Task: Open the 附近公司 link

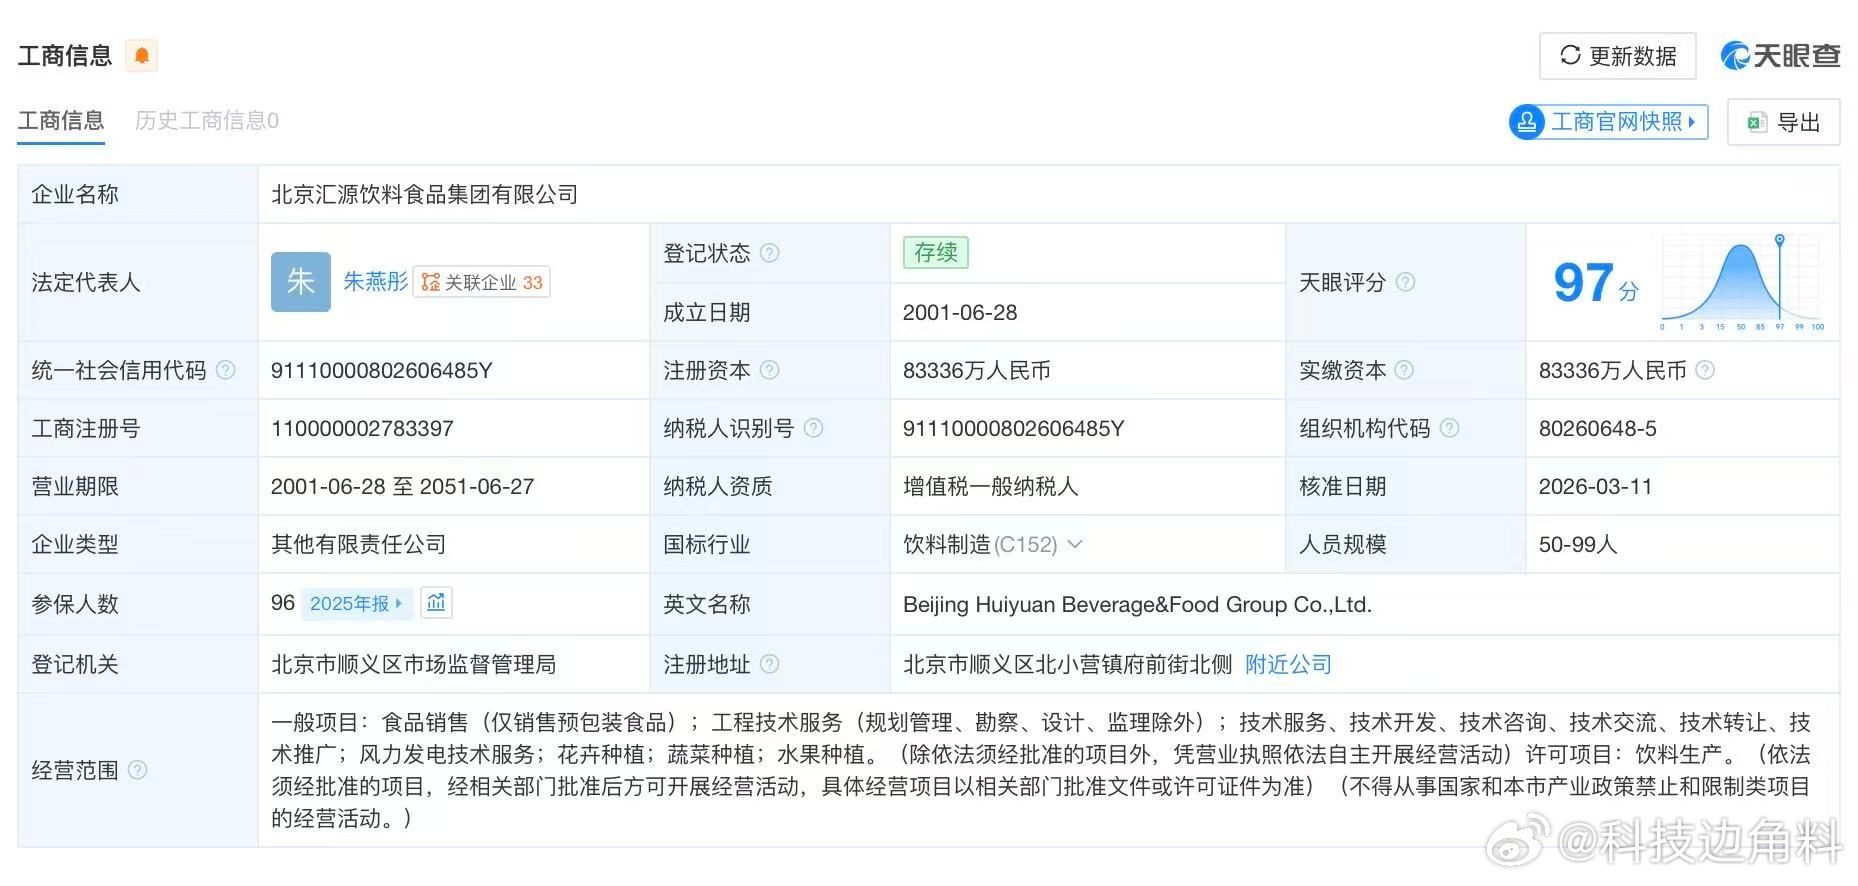Action: click(1288, 664)
